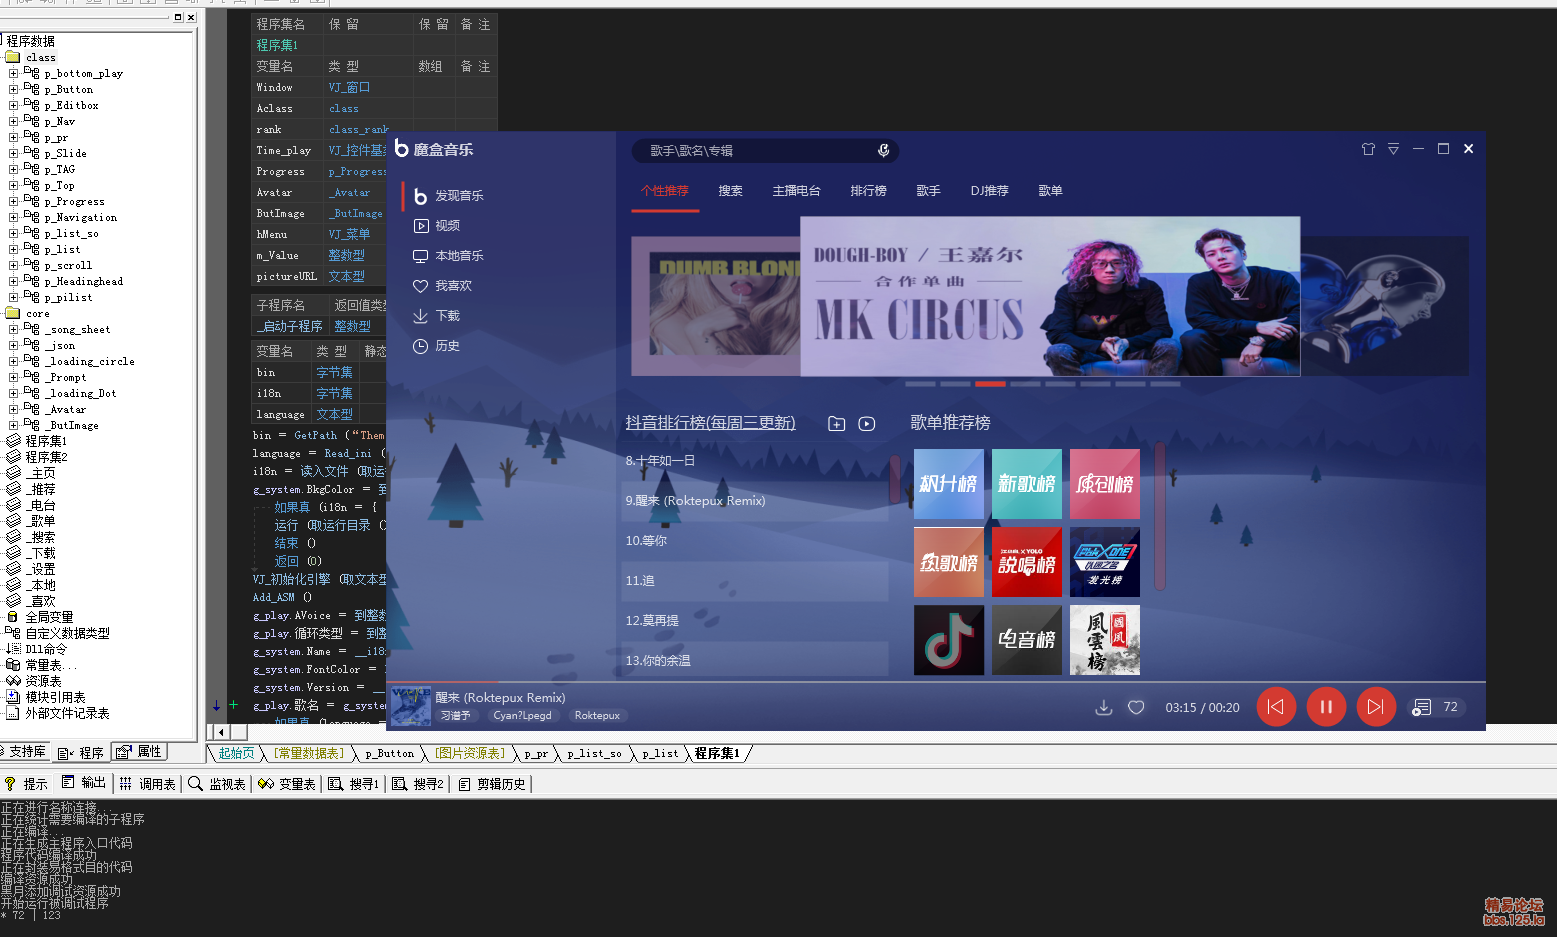Open the 热歌榜 chart tile
This screenshot has height=937, width=1557.
(949, 562)
